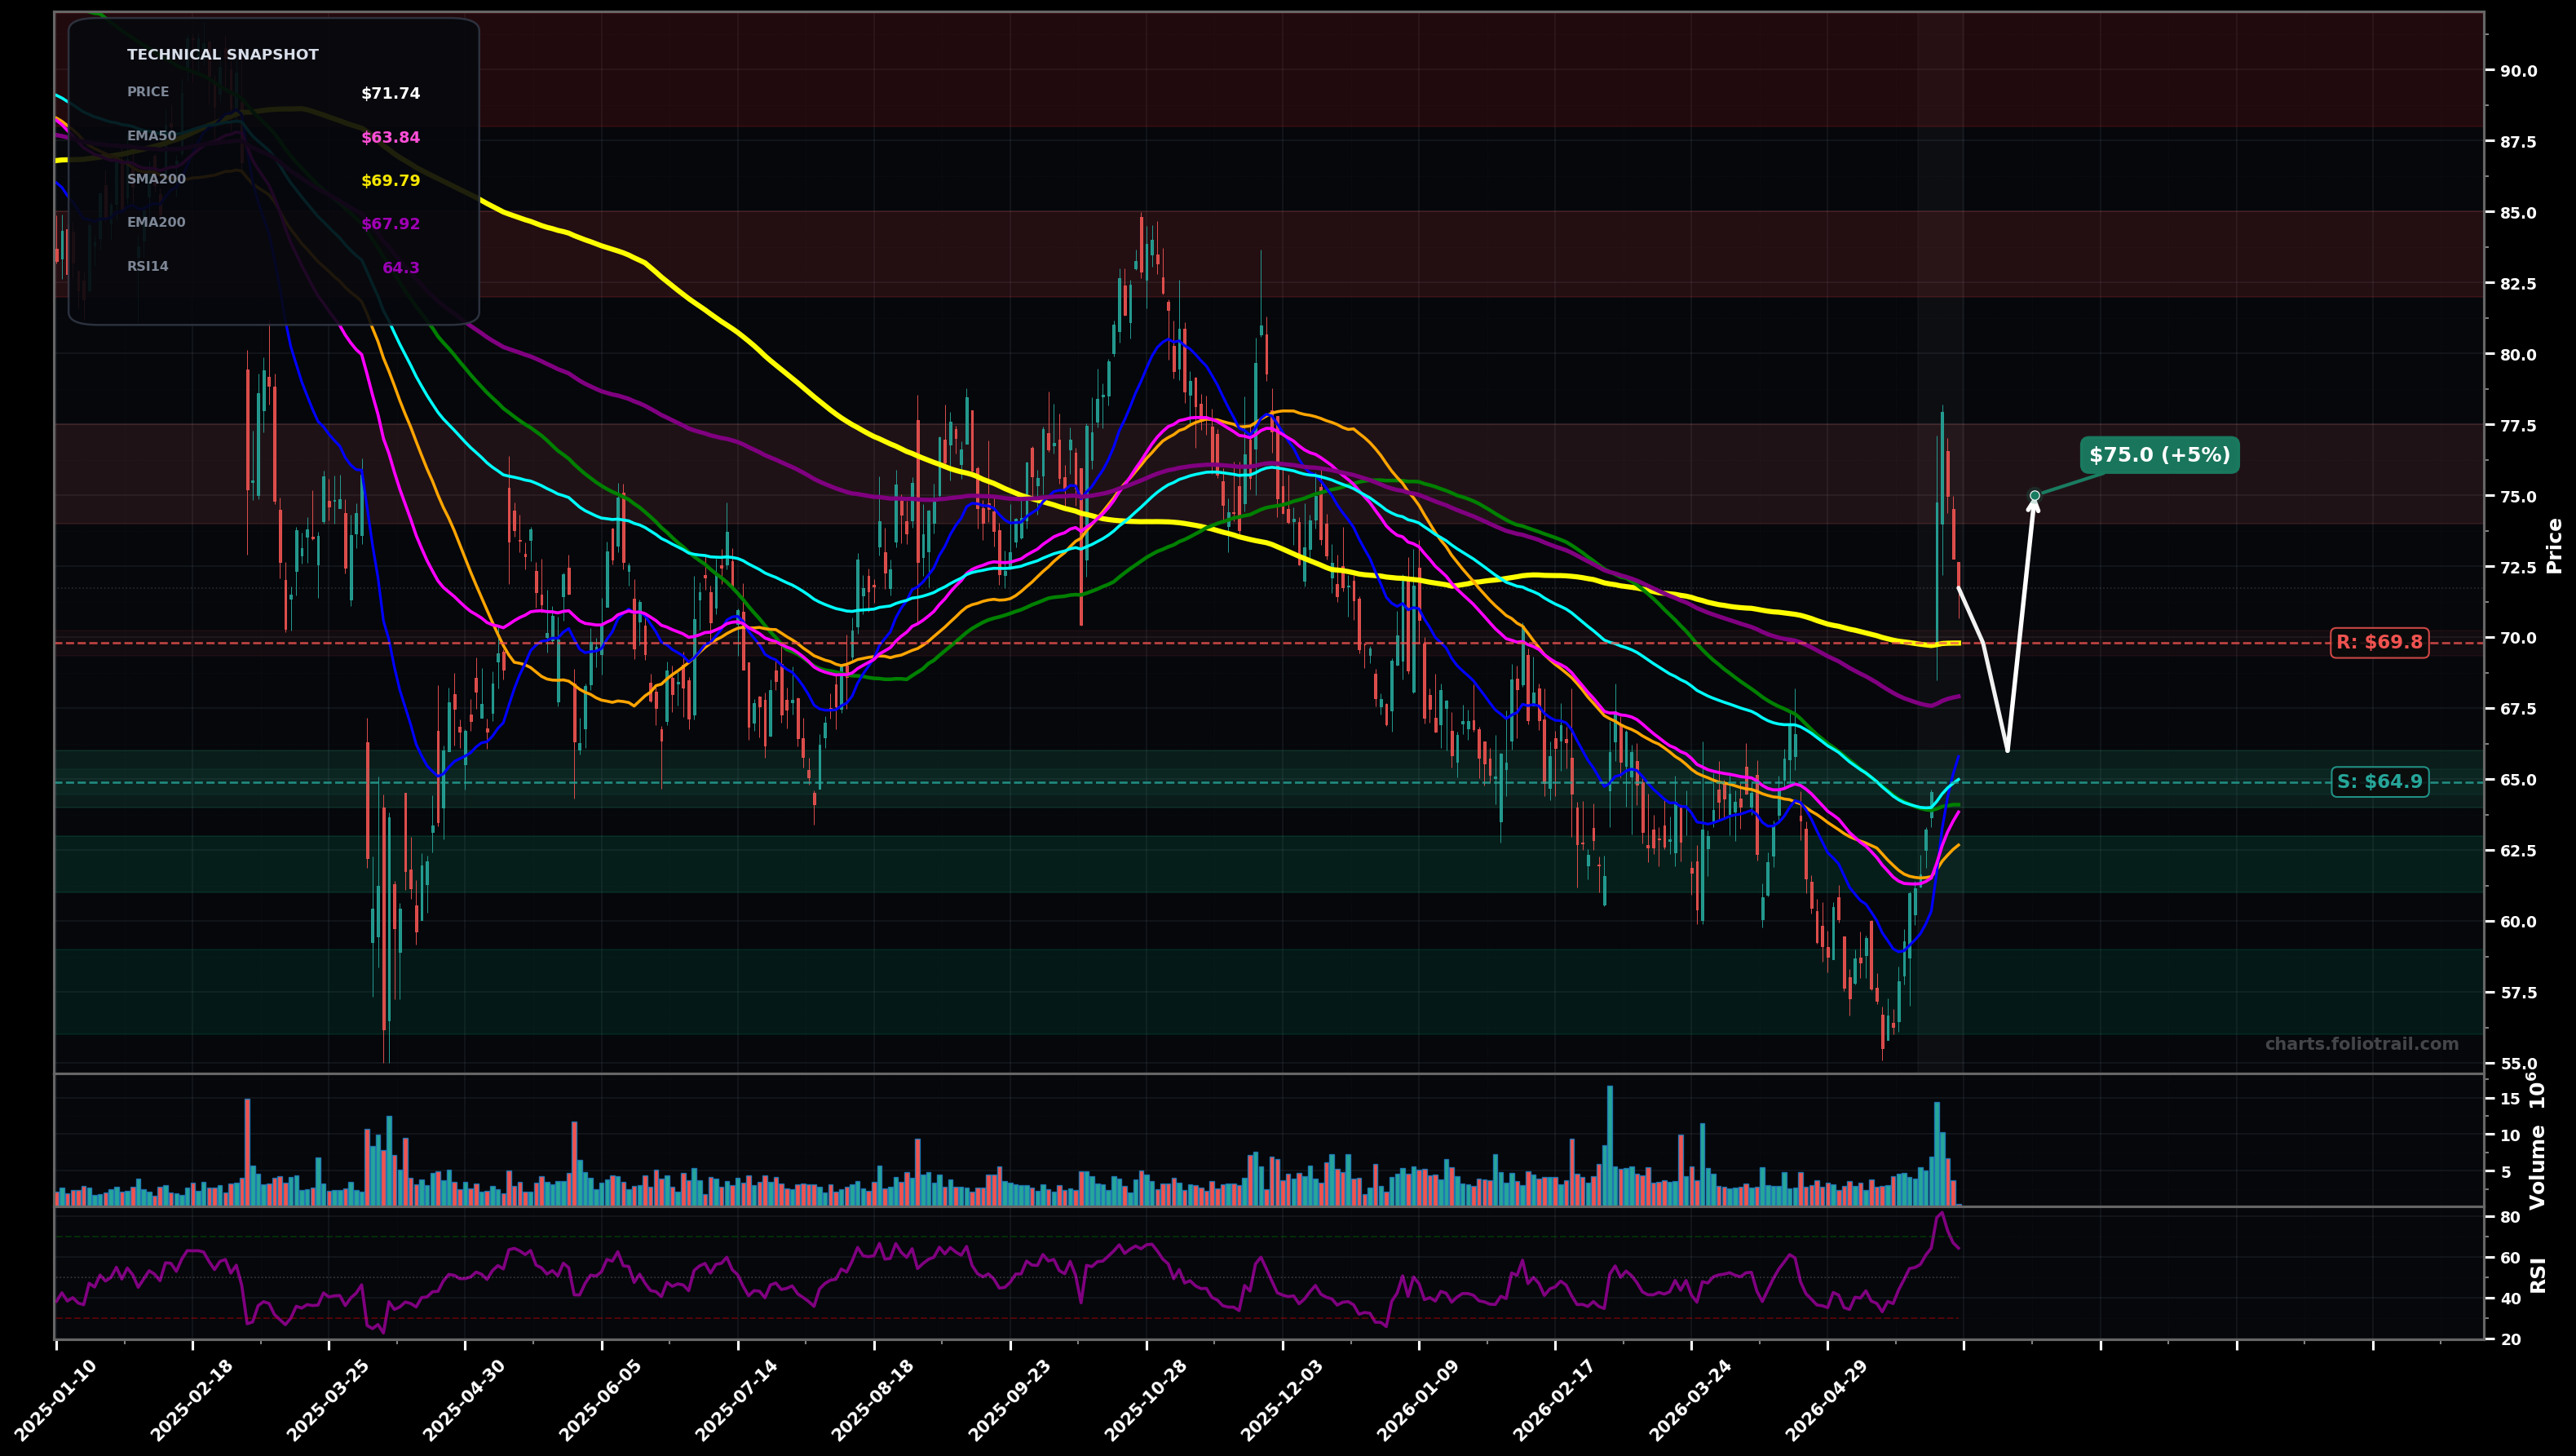
Task: Click the 2026-03-24 date axis label
Action: [x=1690, y=1400]
